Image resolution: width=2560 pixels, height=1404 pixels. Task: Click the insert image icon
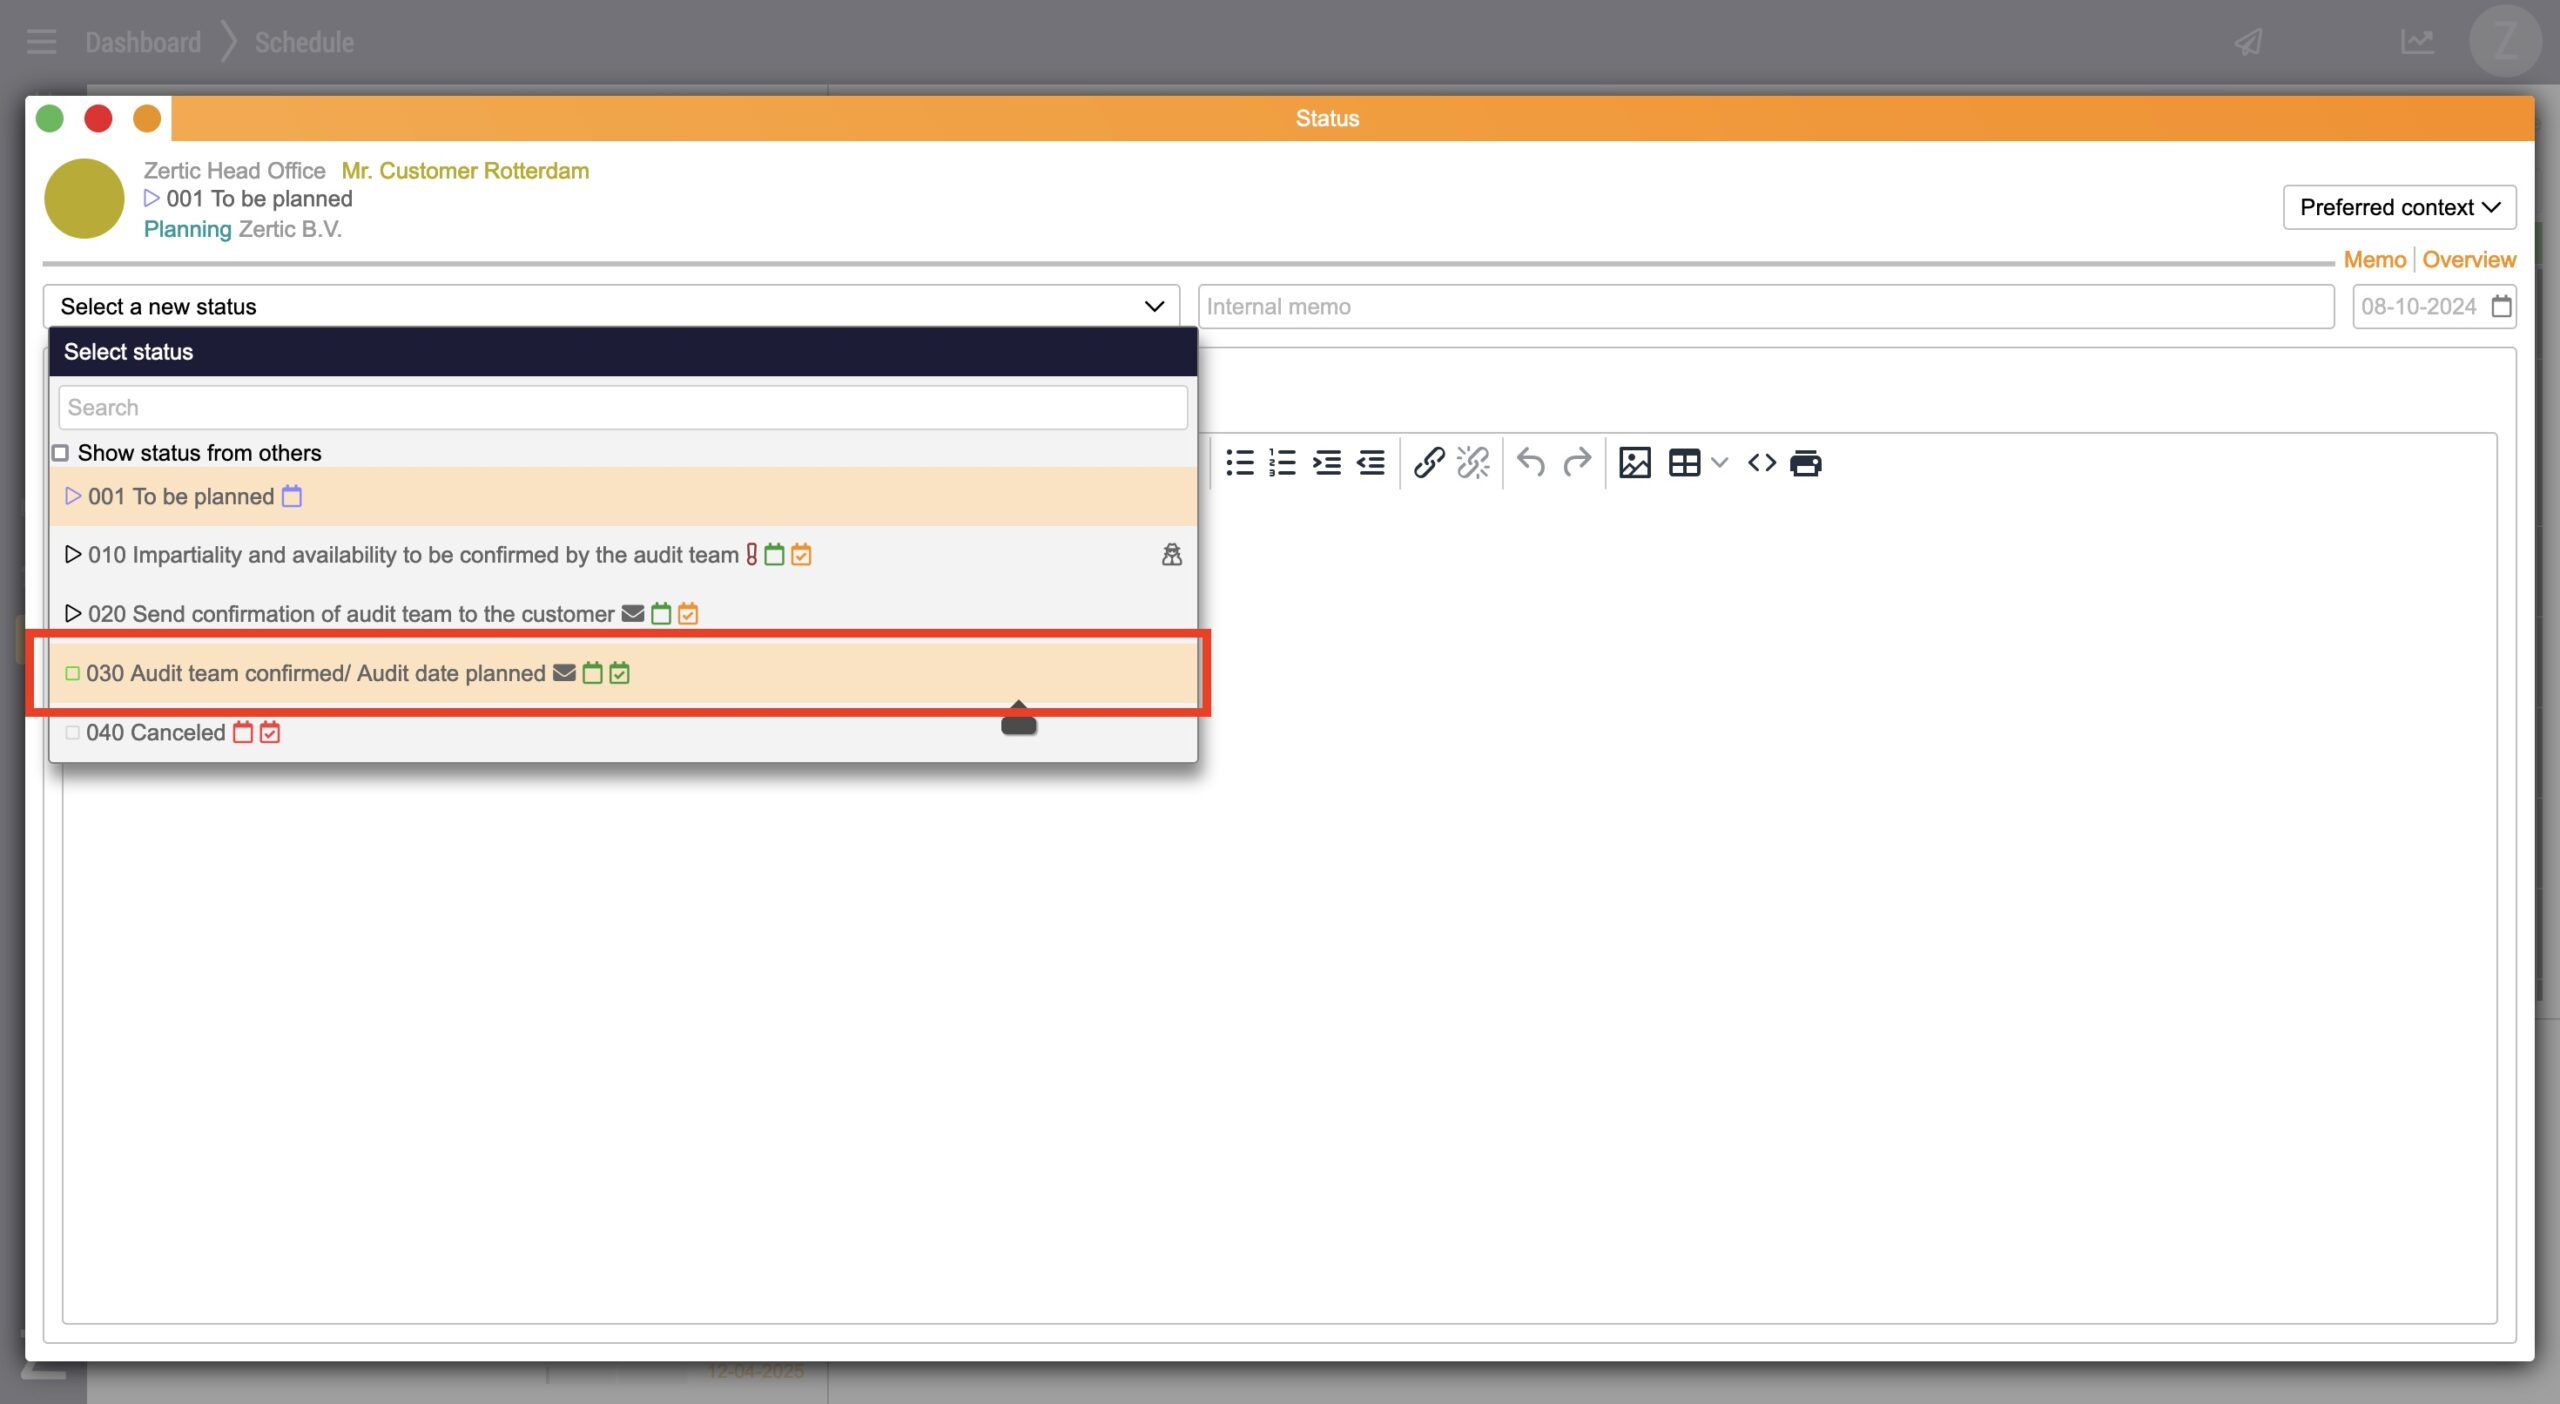click(1634, 463)
